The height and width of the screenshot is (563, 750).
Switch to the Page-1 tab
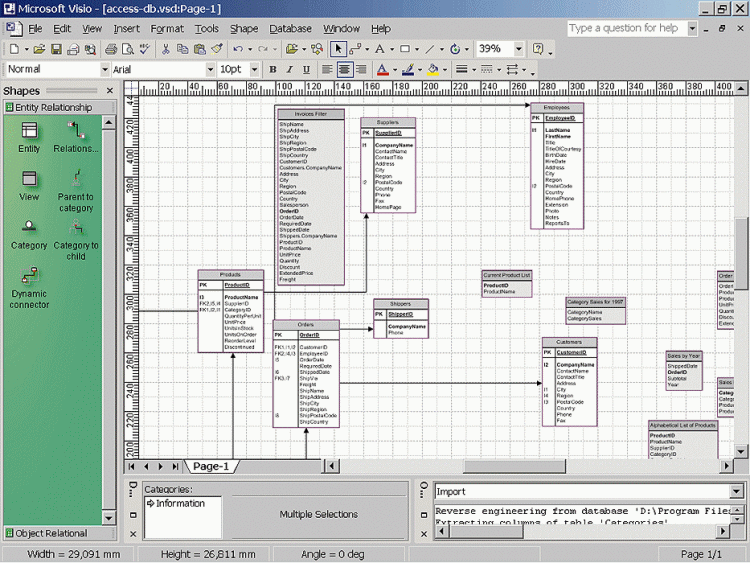click(211, 466)
